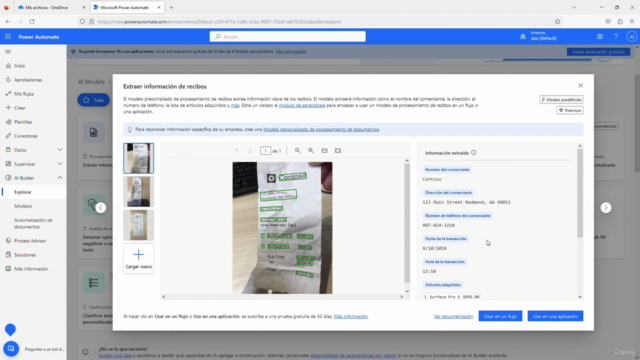Bookmark page with star icon
The image size is (640, 360).
558,22
